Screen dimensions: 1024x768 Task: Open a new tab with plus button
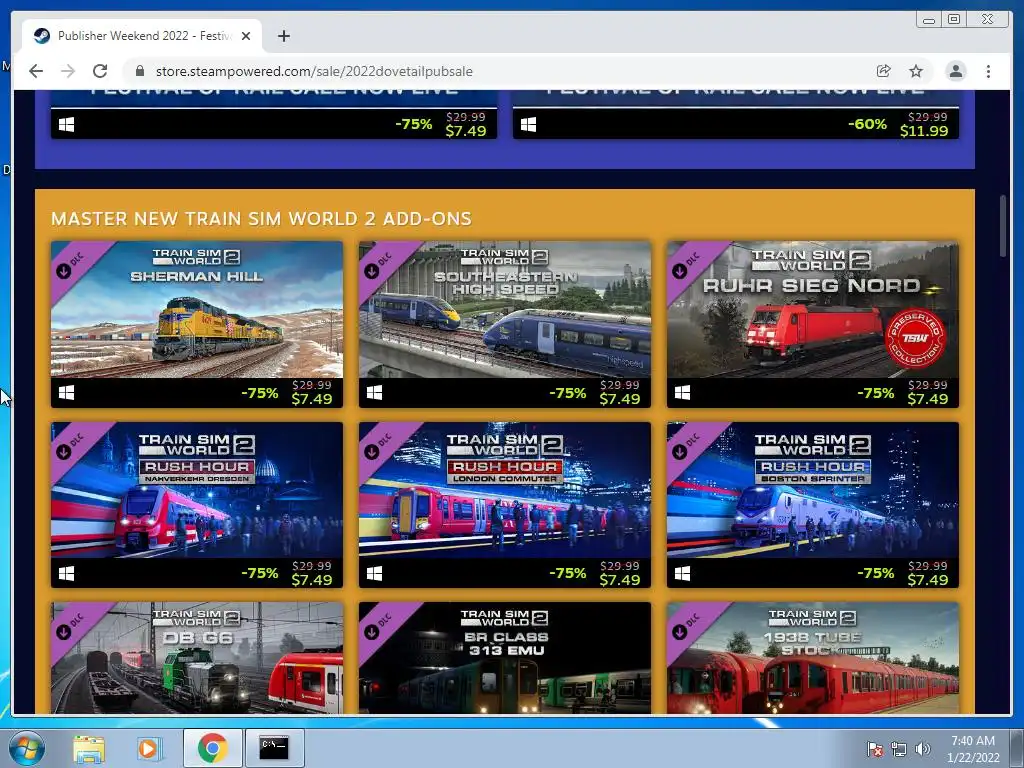283,36
